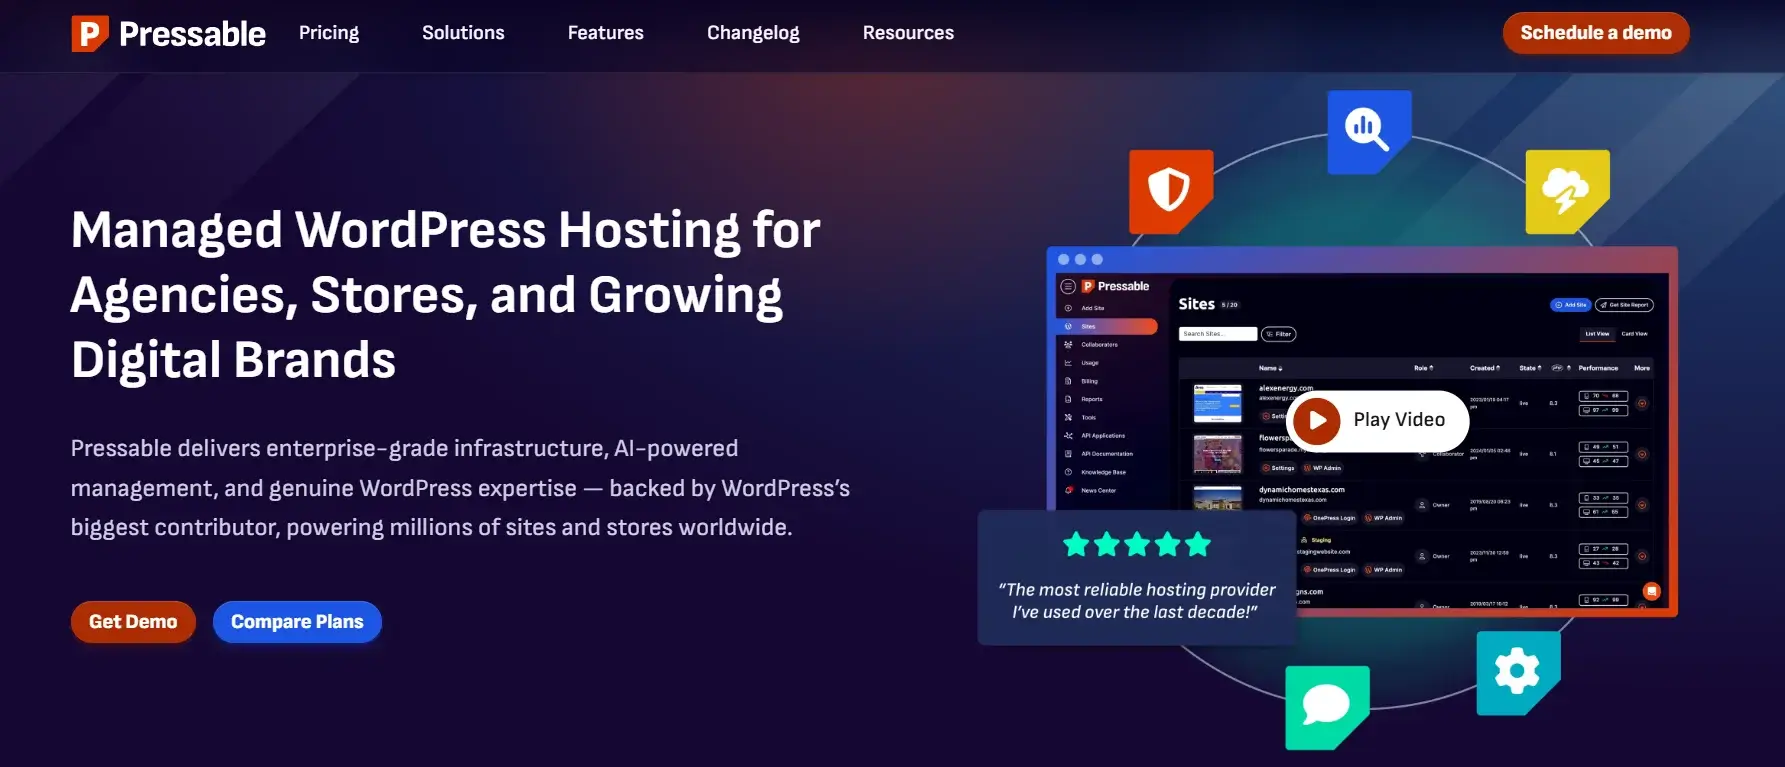Switch to Card View tab in preview
The width and height of the screenshot is (1785, 767).
click(1634, 334)
